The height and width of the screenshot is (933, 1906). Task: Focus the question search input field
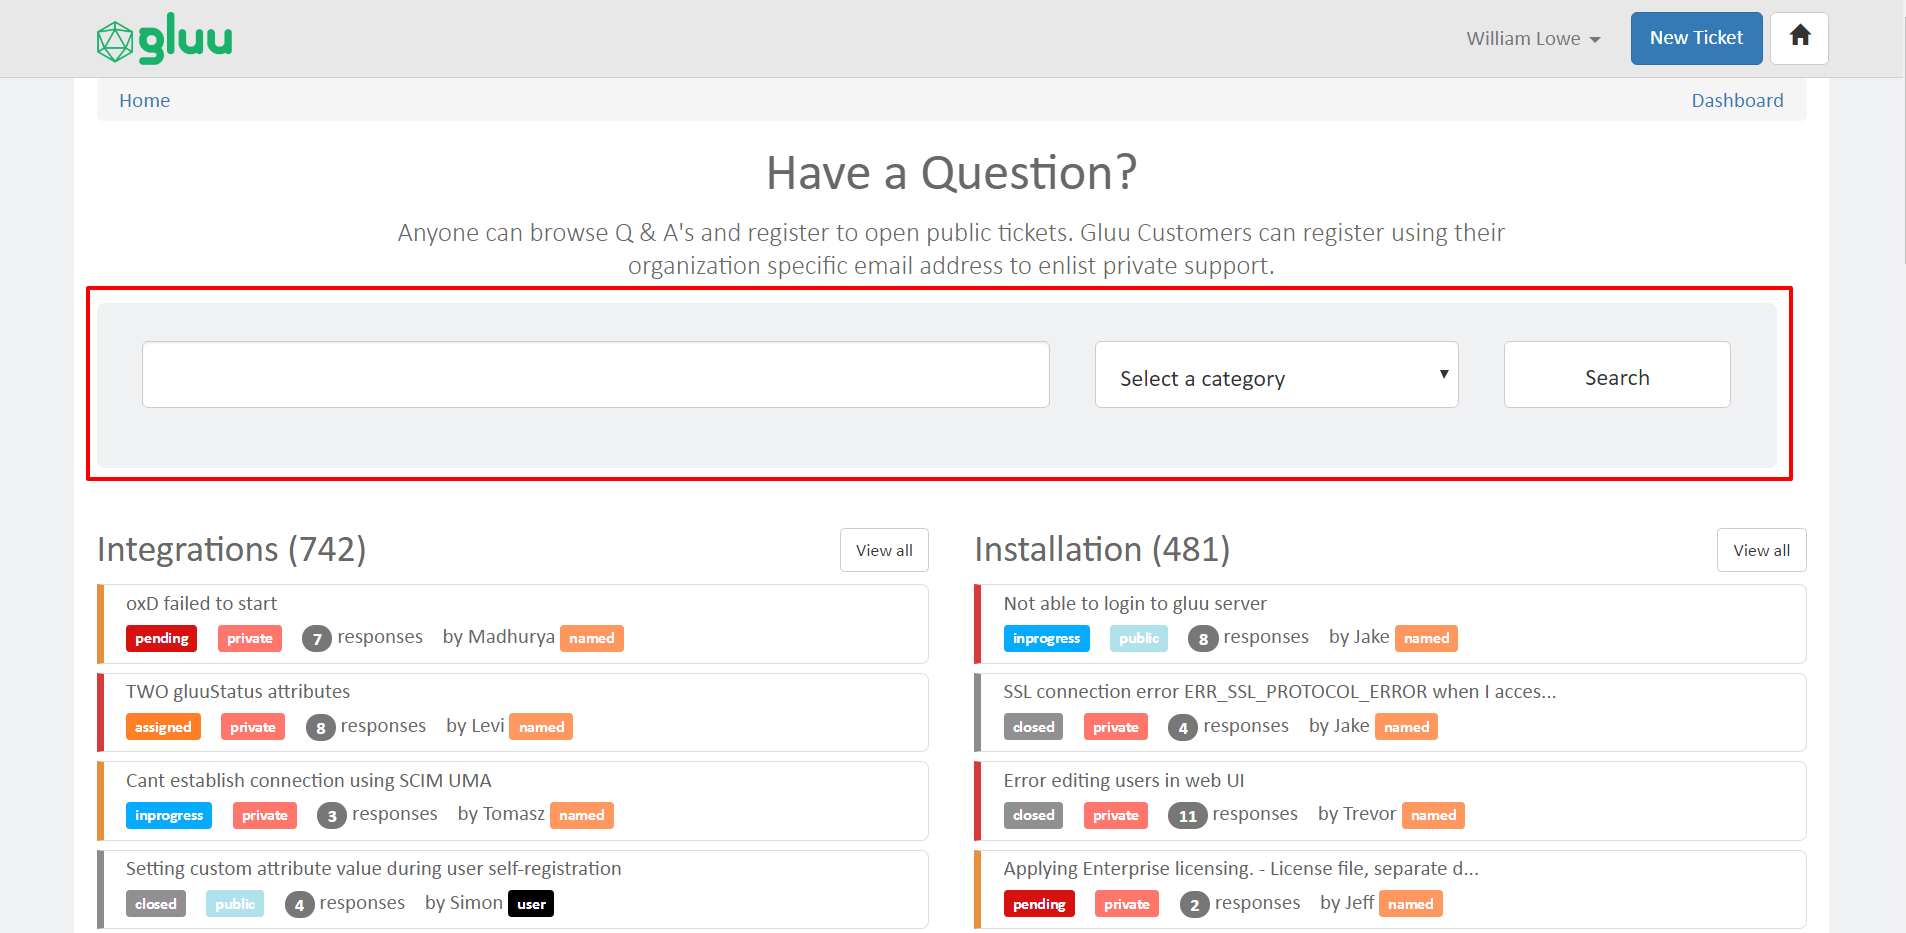(596, 375)
